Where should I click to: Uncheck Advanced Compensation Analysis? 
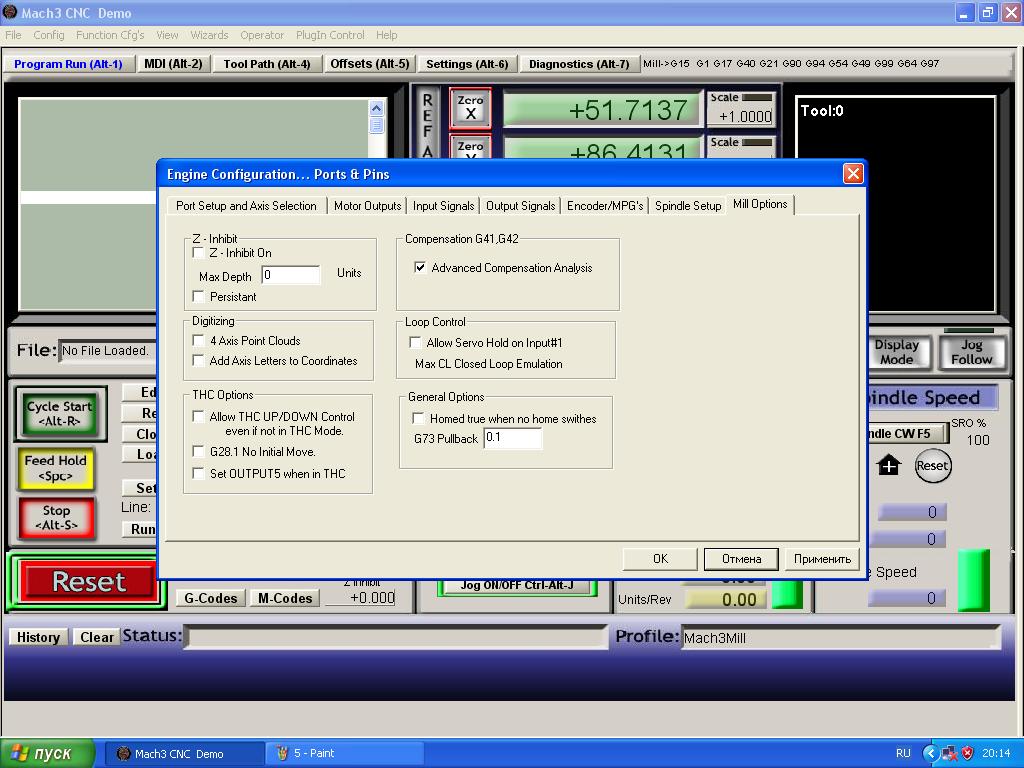coord(420,267)
